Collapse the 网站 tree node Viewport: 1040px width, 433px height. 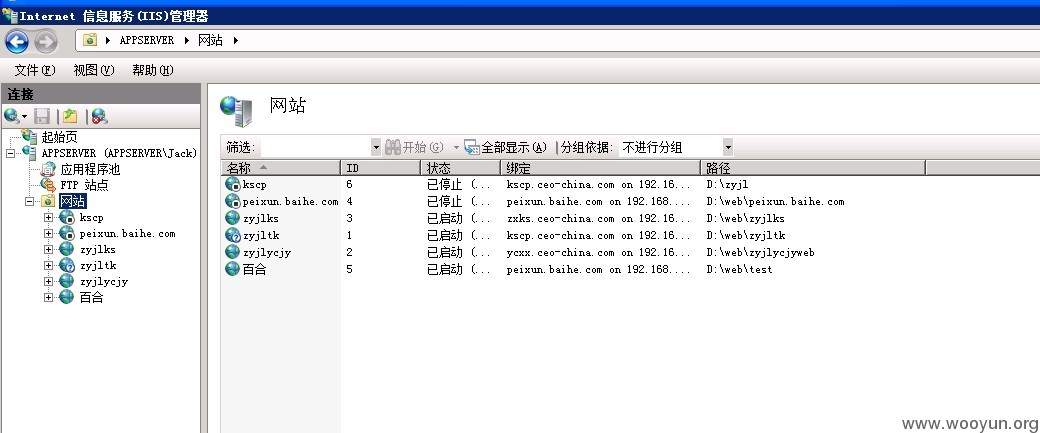point(29,201)
